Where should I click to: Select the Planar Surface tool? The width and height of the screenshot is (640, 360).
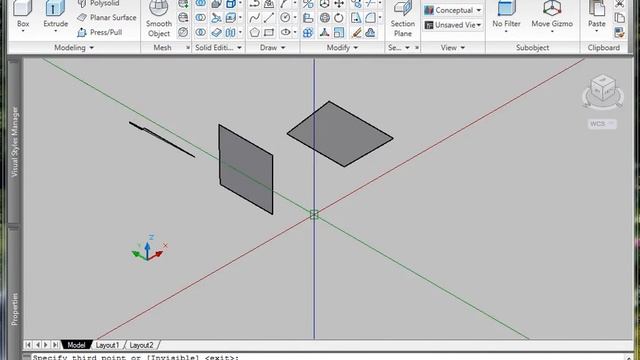tap(107, 18)
